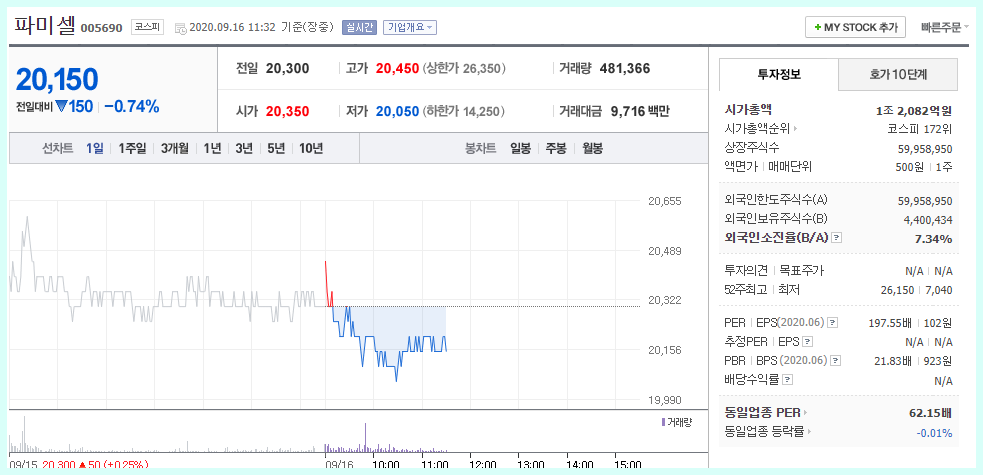
Task: Click the 상장주식수 value 59,958,950
Action: (925, 149)
